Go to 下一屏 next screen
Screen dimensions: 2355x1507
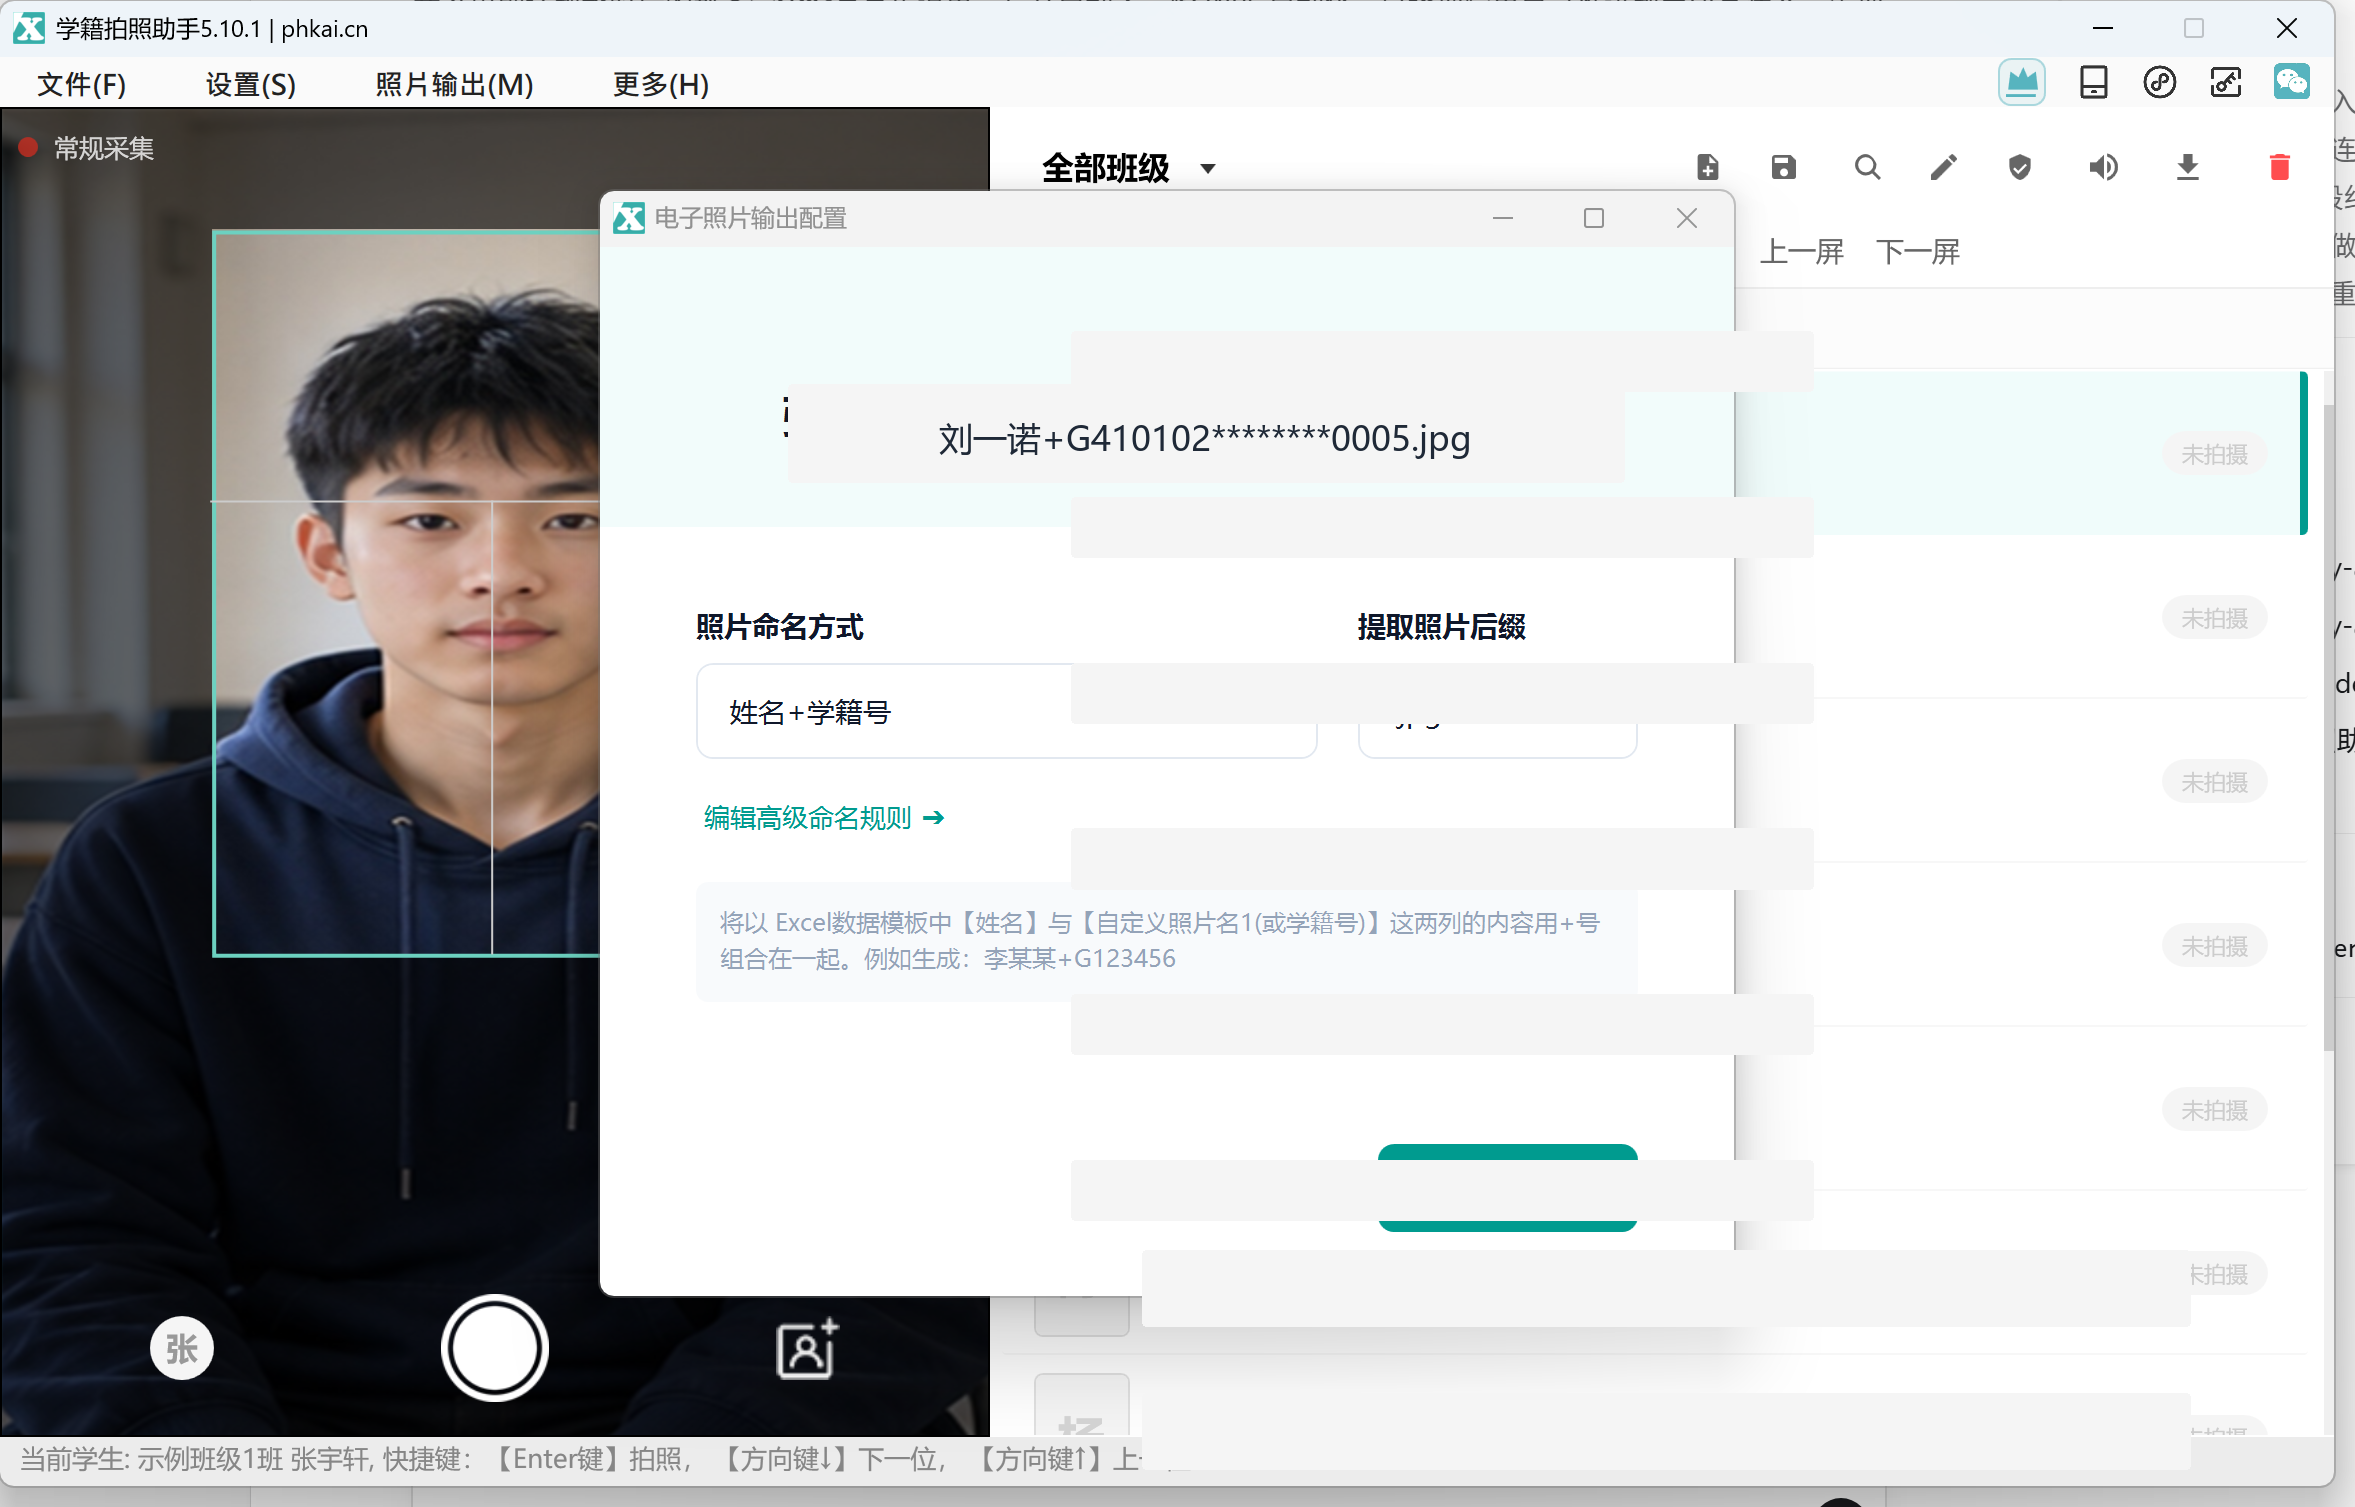(x=1917, y=251)
